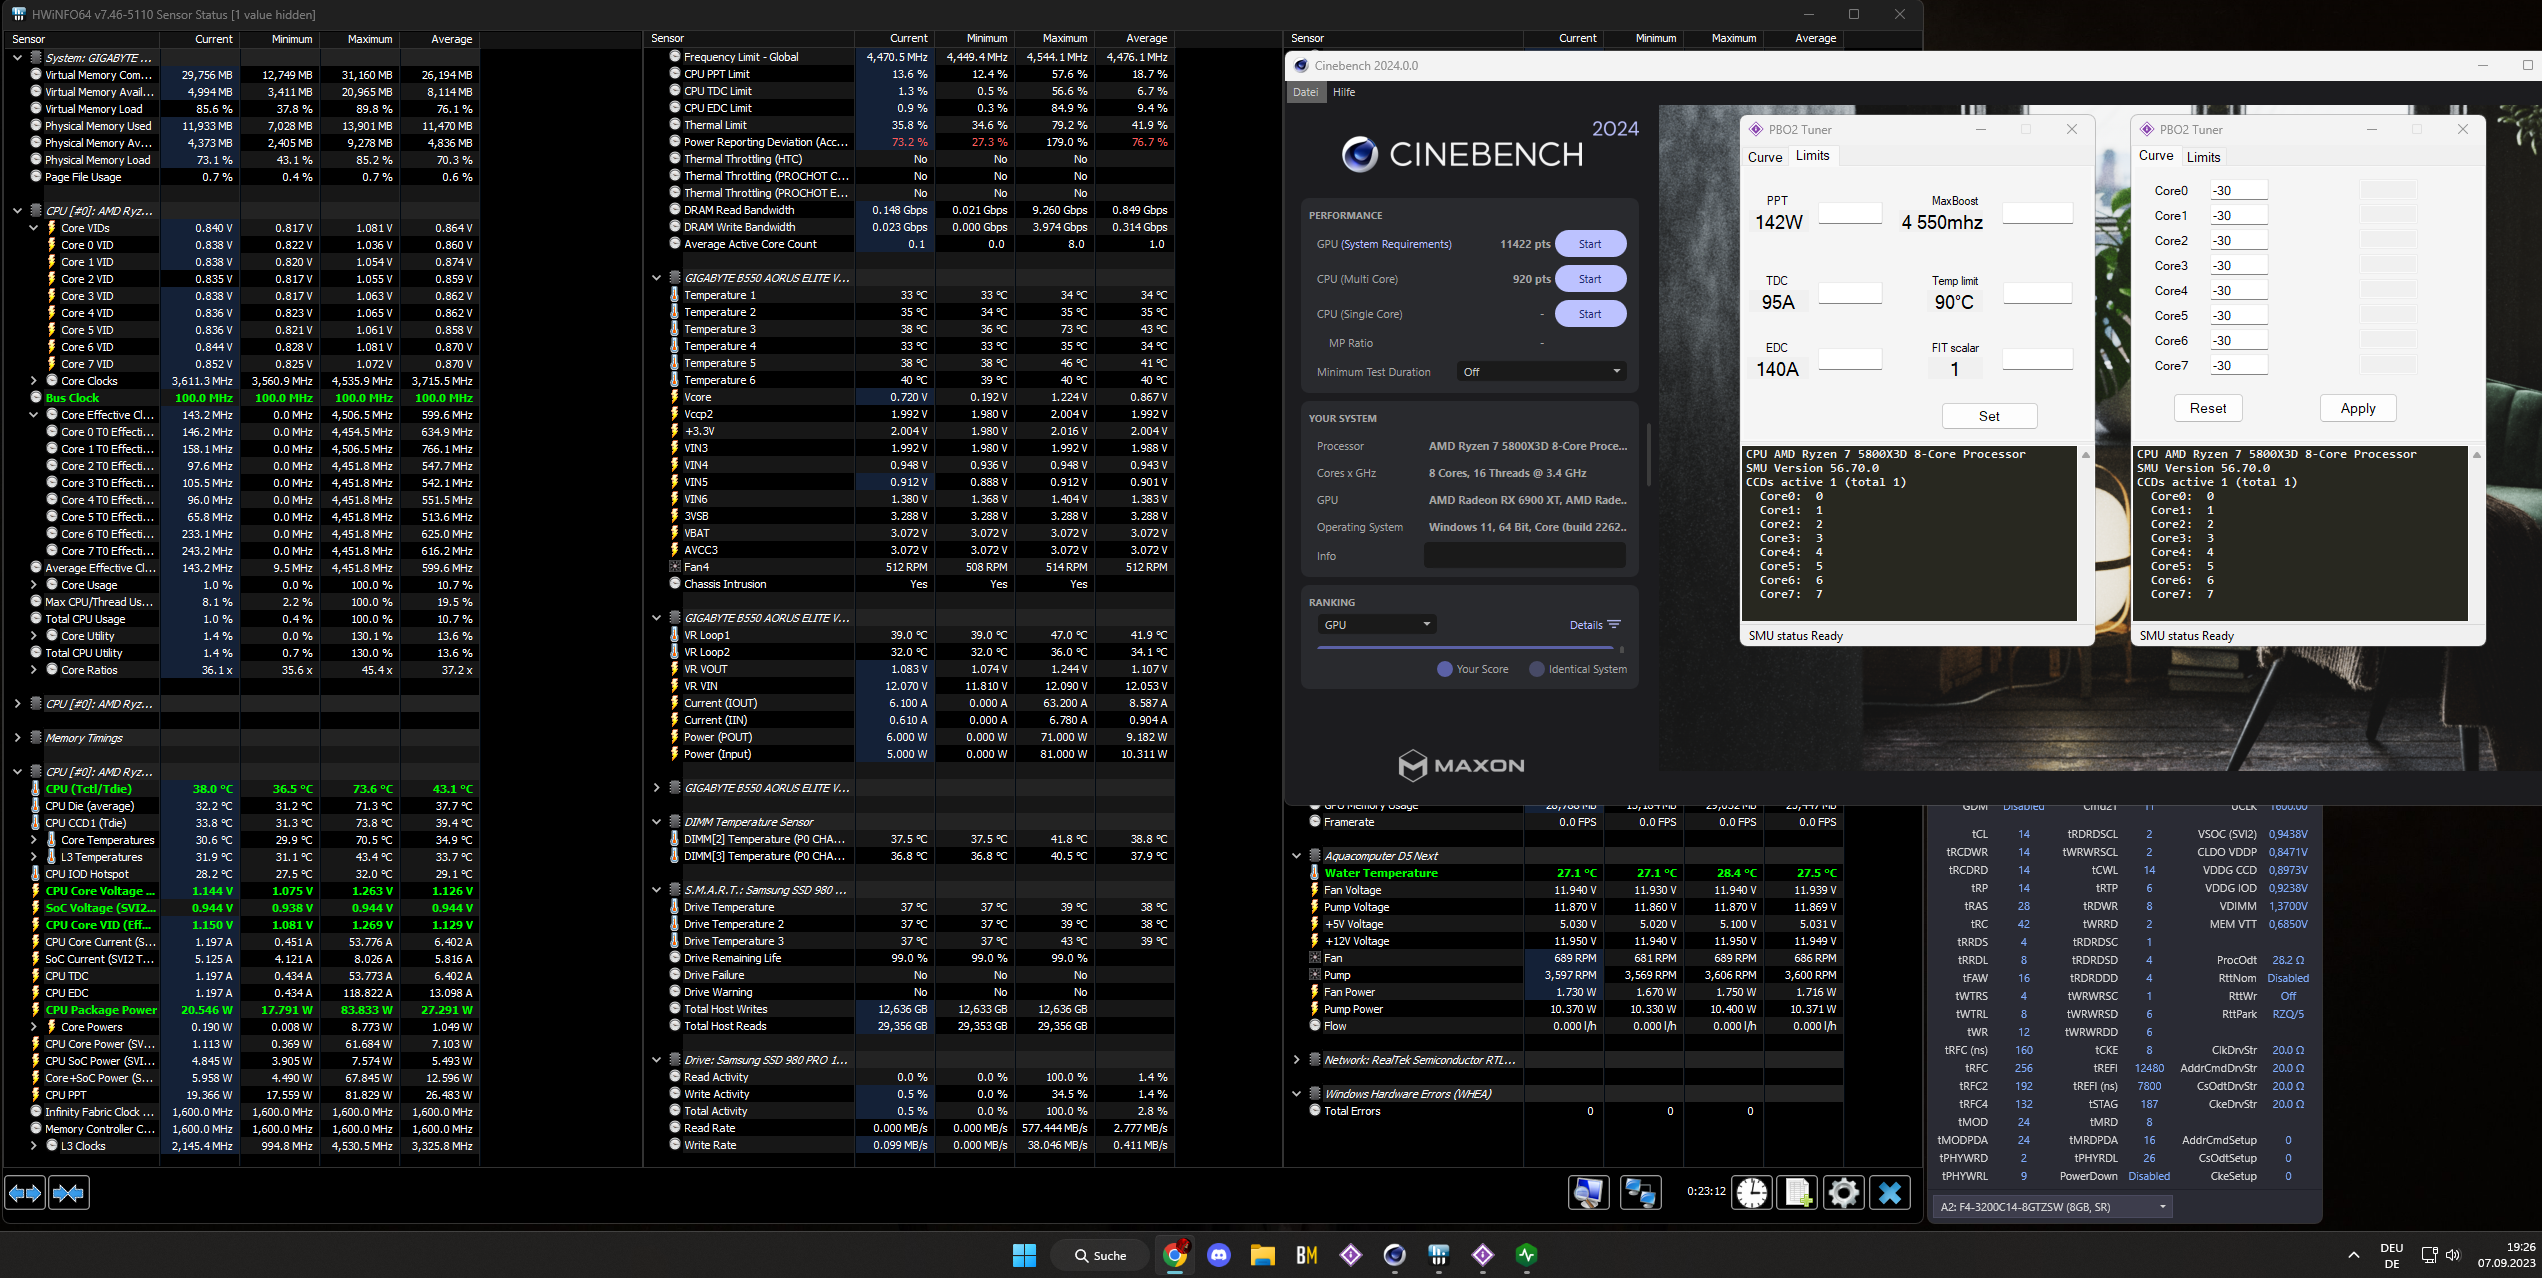Start the CPU (Multi Core) benchmark
2542x1278 pixels.
coord(1590,279)
